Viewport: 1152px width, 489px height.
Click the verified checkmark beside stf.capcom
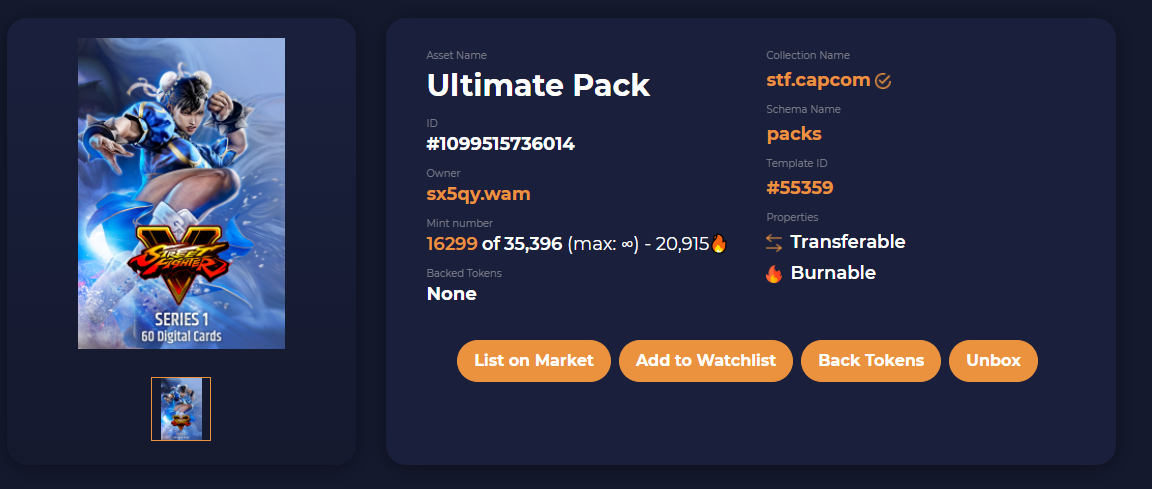tap(883, 81)
